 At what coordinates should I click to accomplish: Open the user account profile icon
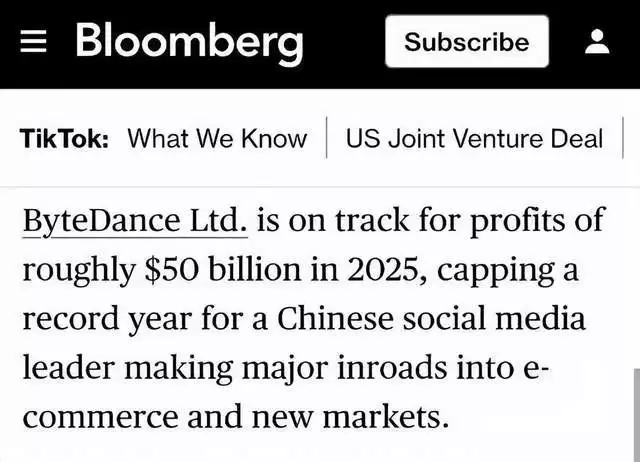click(x=597, y=42)
